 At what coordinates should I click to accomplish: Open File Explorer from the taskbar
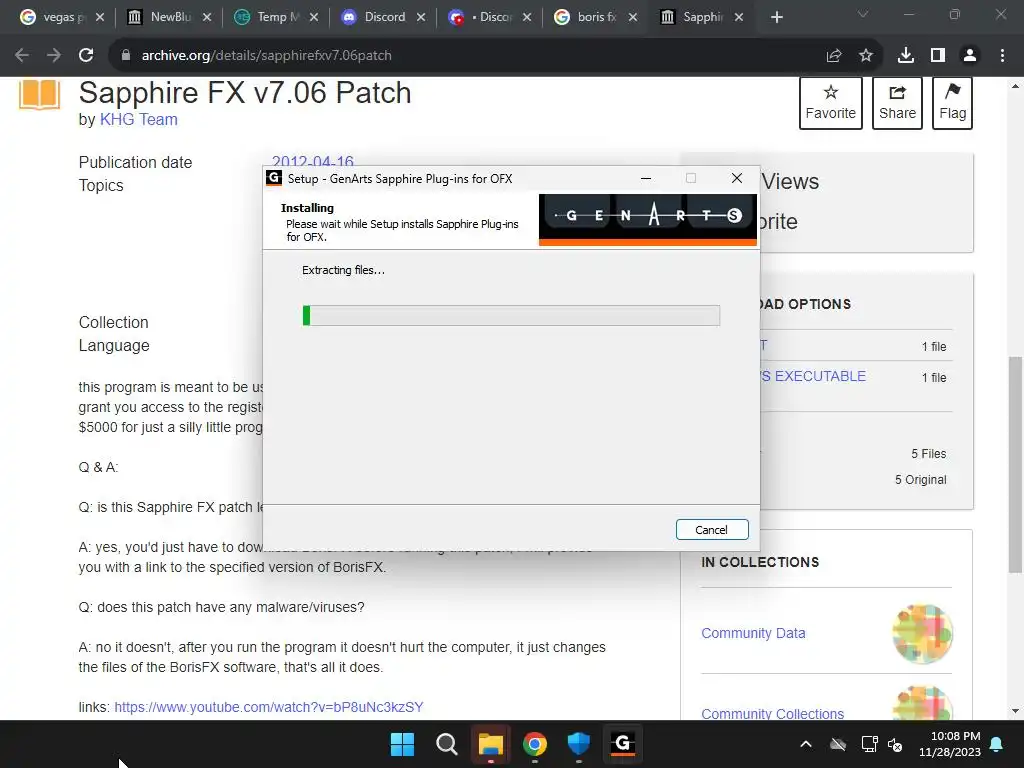[x=490, y=744]
